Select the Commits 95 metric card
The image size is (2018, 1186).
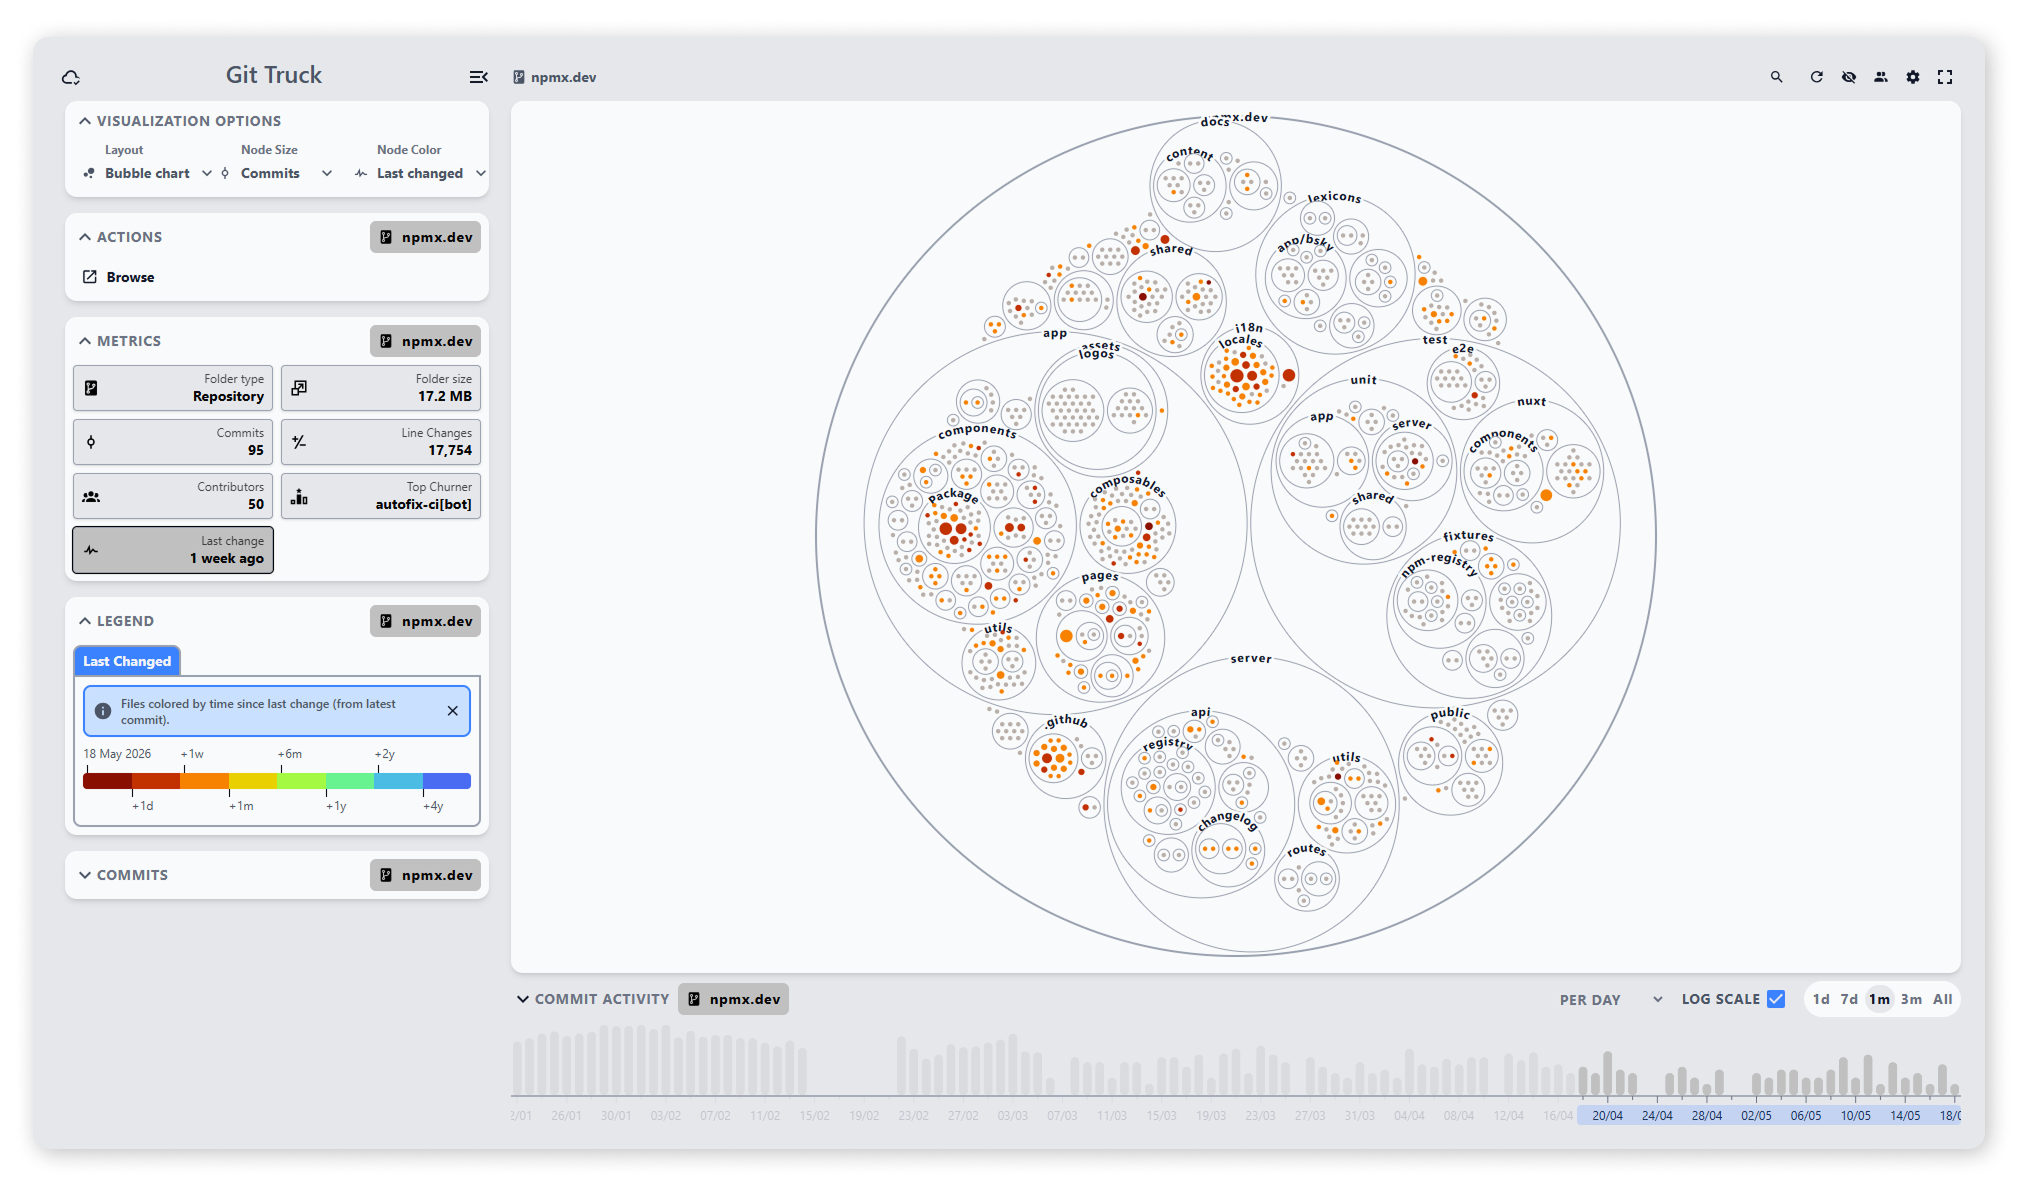click(x=173, y=442)
